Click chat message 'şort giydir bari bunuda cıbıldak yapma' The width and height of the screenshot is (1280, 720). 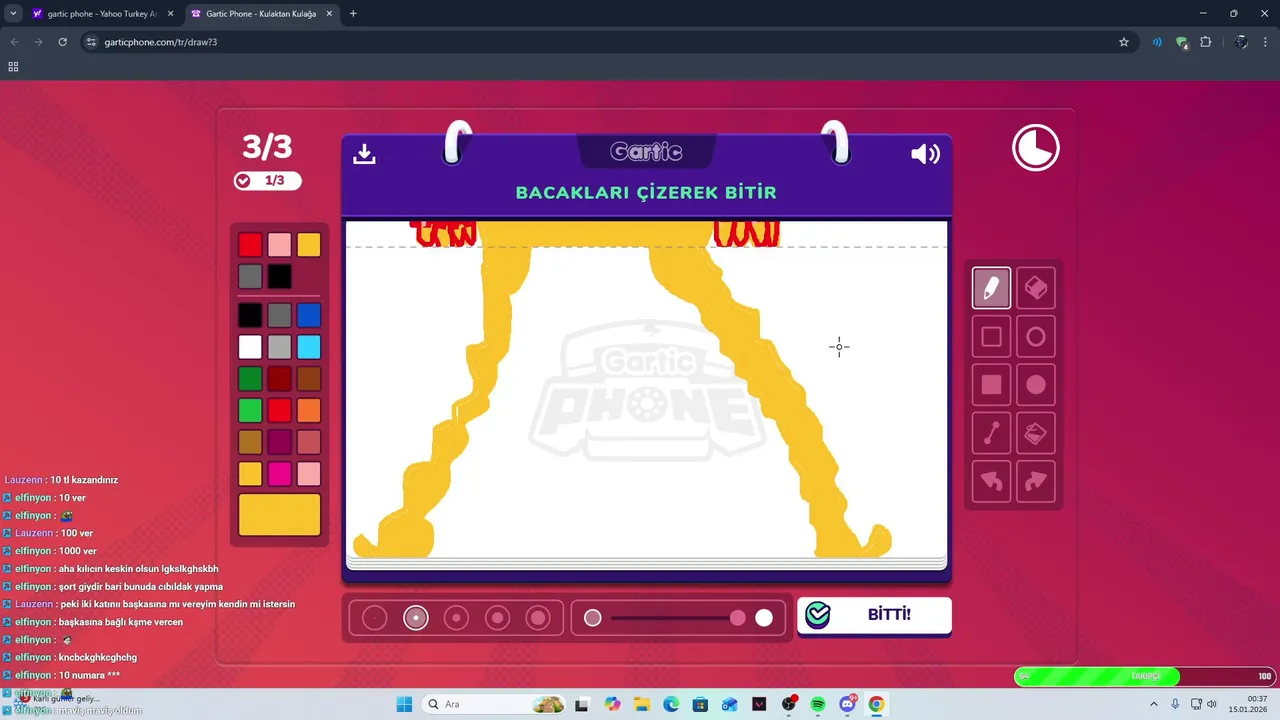141,586
